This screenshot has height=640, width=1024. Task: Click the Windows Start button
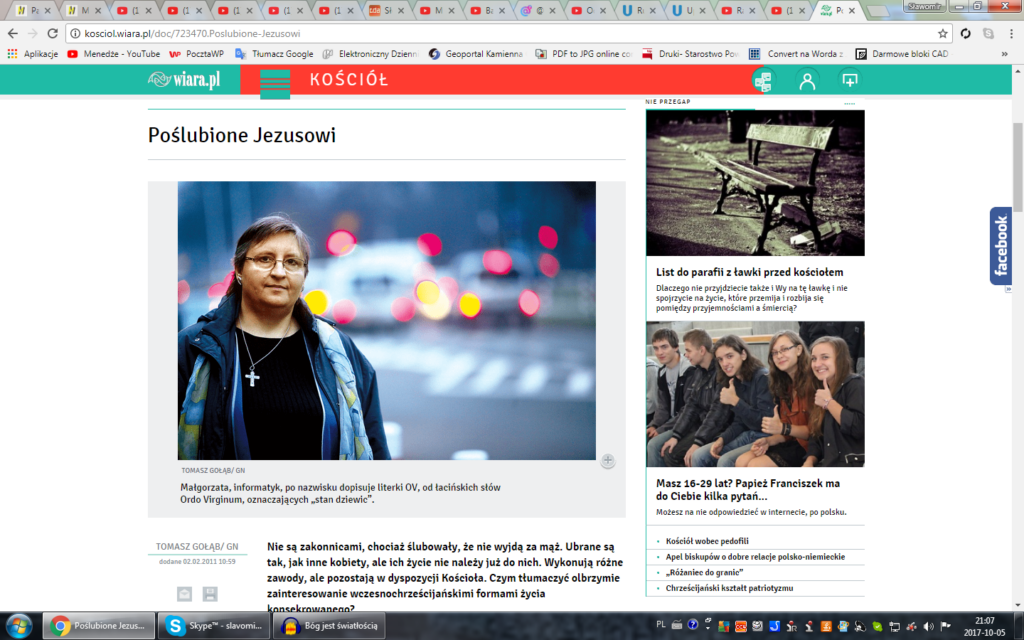[19, 626]
